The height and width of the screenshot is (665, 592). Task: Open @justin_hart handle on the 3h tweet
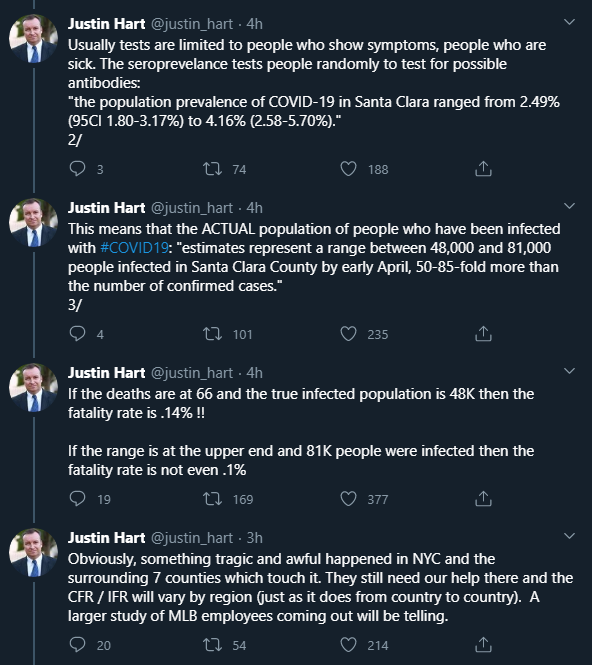tap(192, 538)
